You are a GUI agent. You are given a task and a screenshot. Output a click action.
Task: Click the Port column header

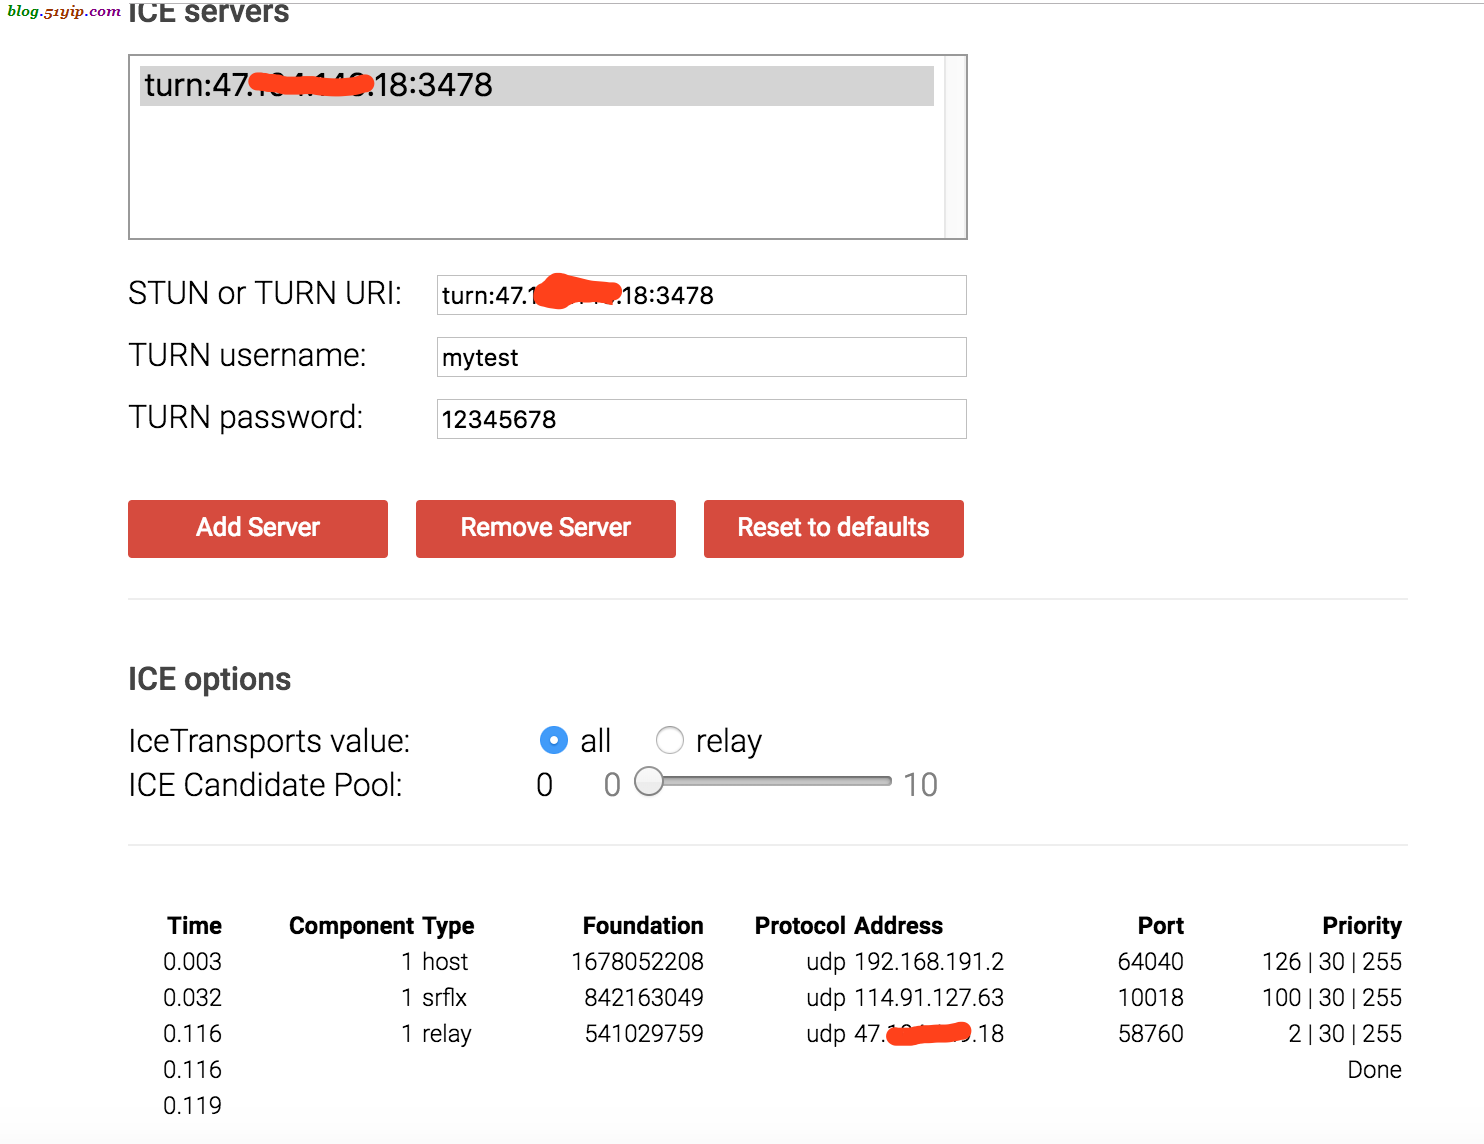1160,926
